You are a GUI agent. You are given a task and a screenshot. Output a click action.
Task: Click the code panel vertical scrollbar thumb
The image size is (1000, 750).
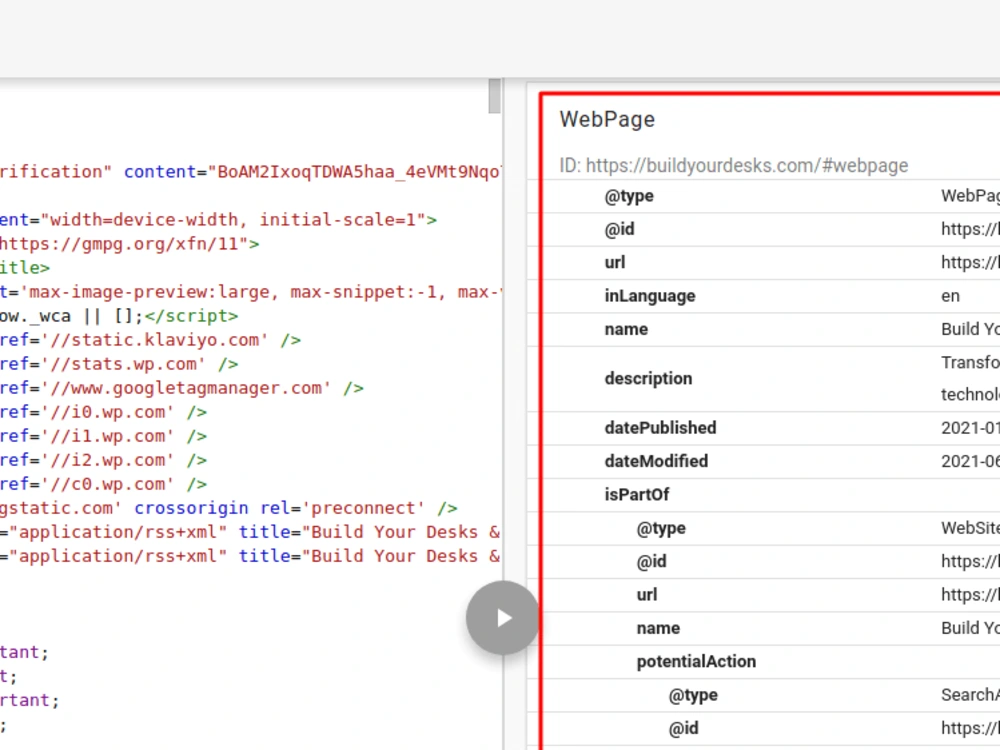click(x=494, y=96)
